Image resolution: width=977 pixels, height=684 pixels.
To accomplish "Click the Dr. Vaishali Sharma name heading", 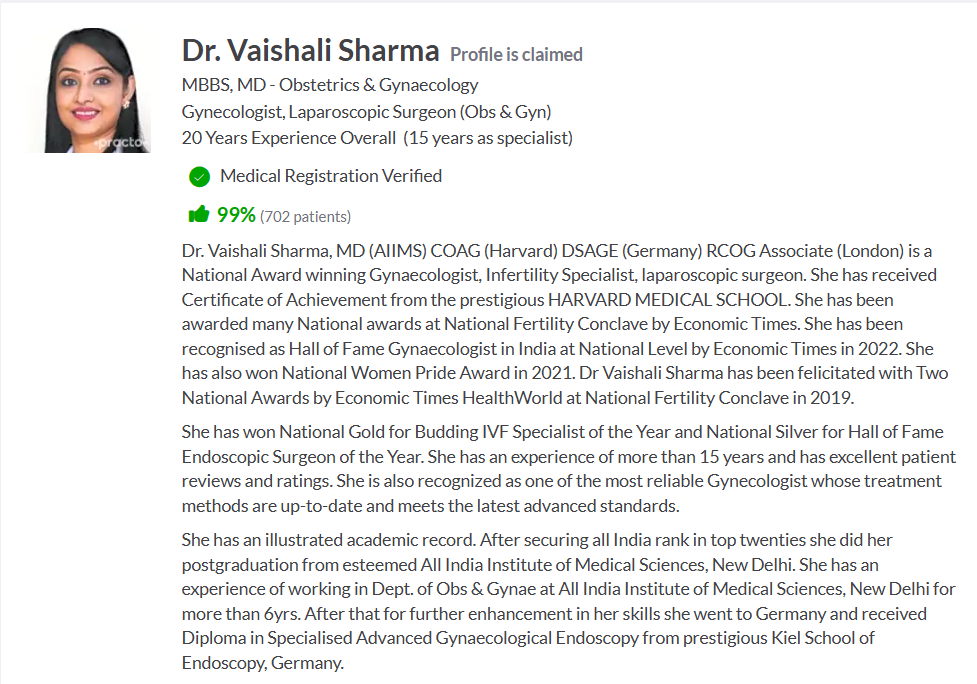I will point(310,51).
